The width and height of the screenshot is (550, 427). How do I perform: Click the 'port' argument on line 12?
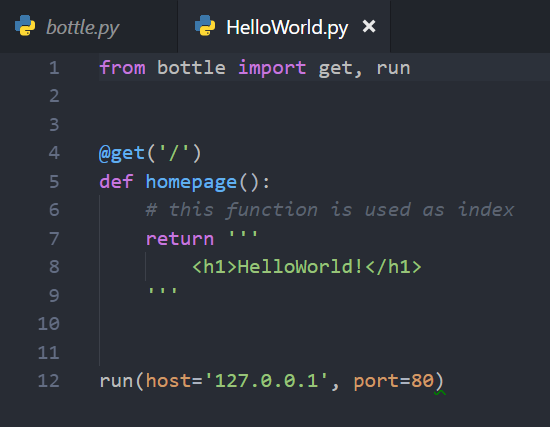point(376,381)
